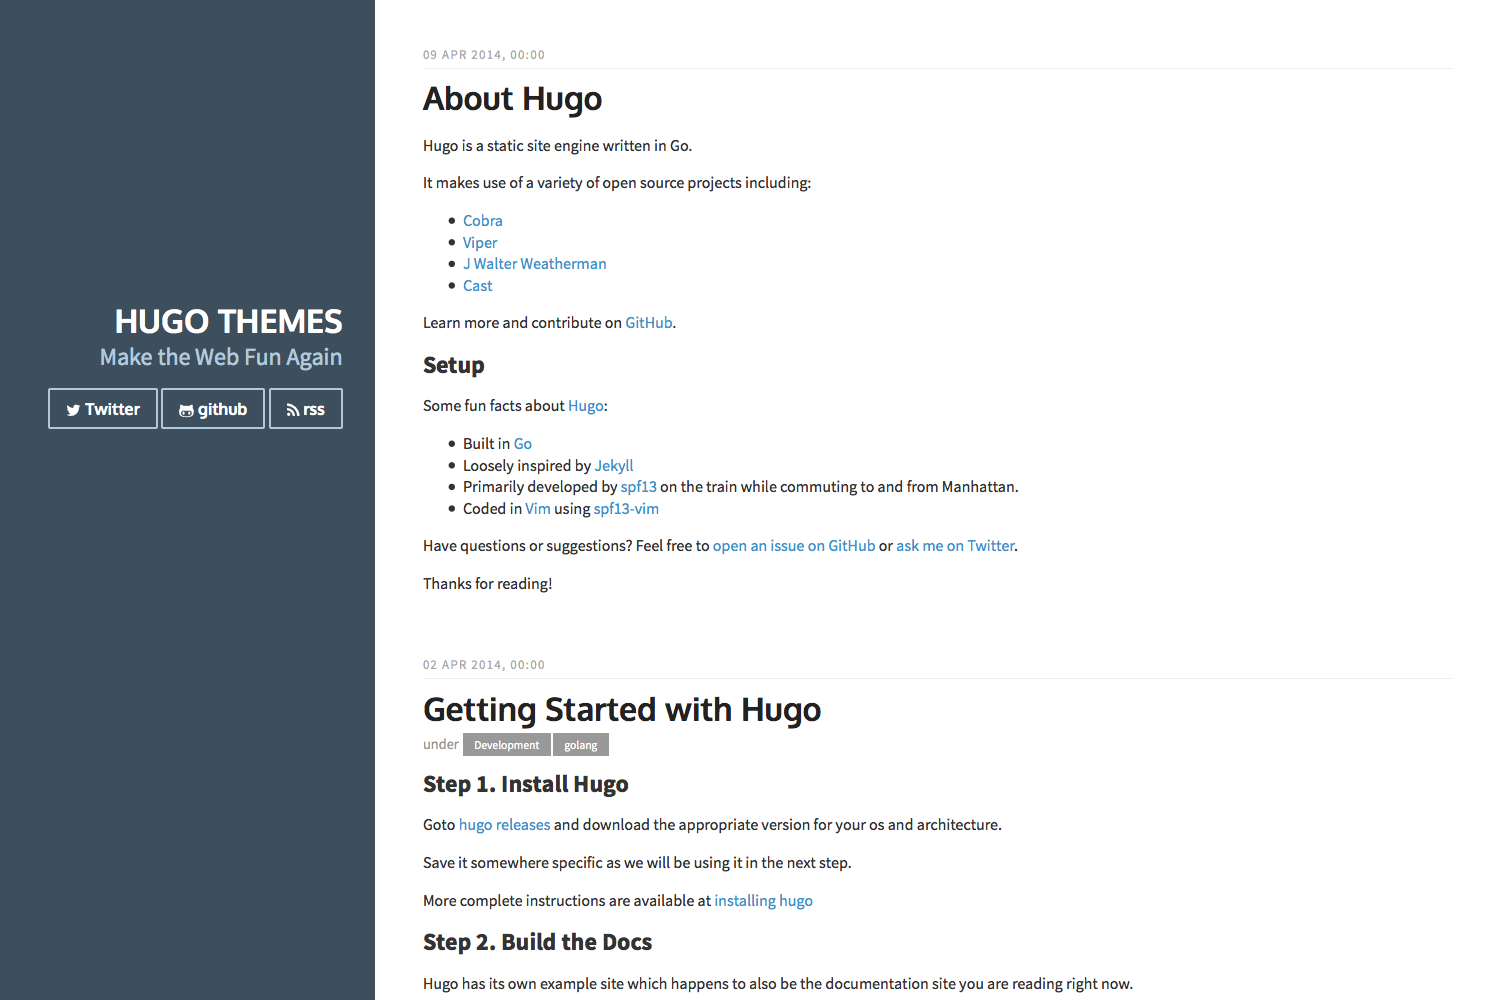This screenshot has height=1000, width=1500.
Task: Click the 'Make the Web Fun Again' tagline
Action: click(x=221, y=357)
